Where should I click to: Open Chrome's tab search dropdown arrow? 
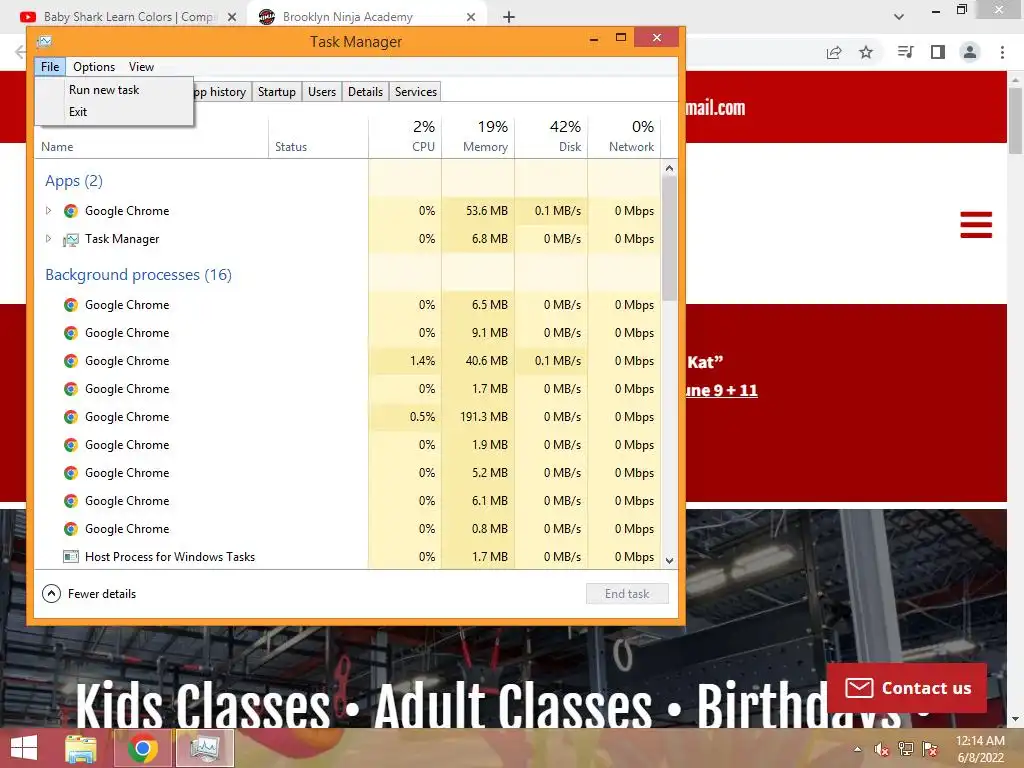click(899, 17)
